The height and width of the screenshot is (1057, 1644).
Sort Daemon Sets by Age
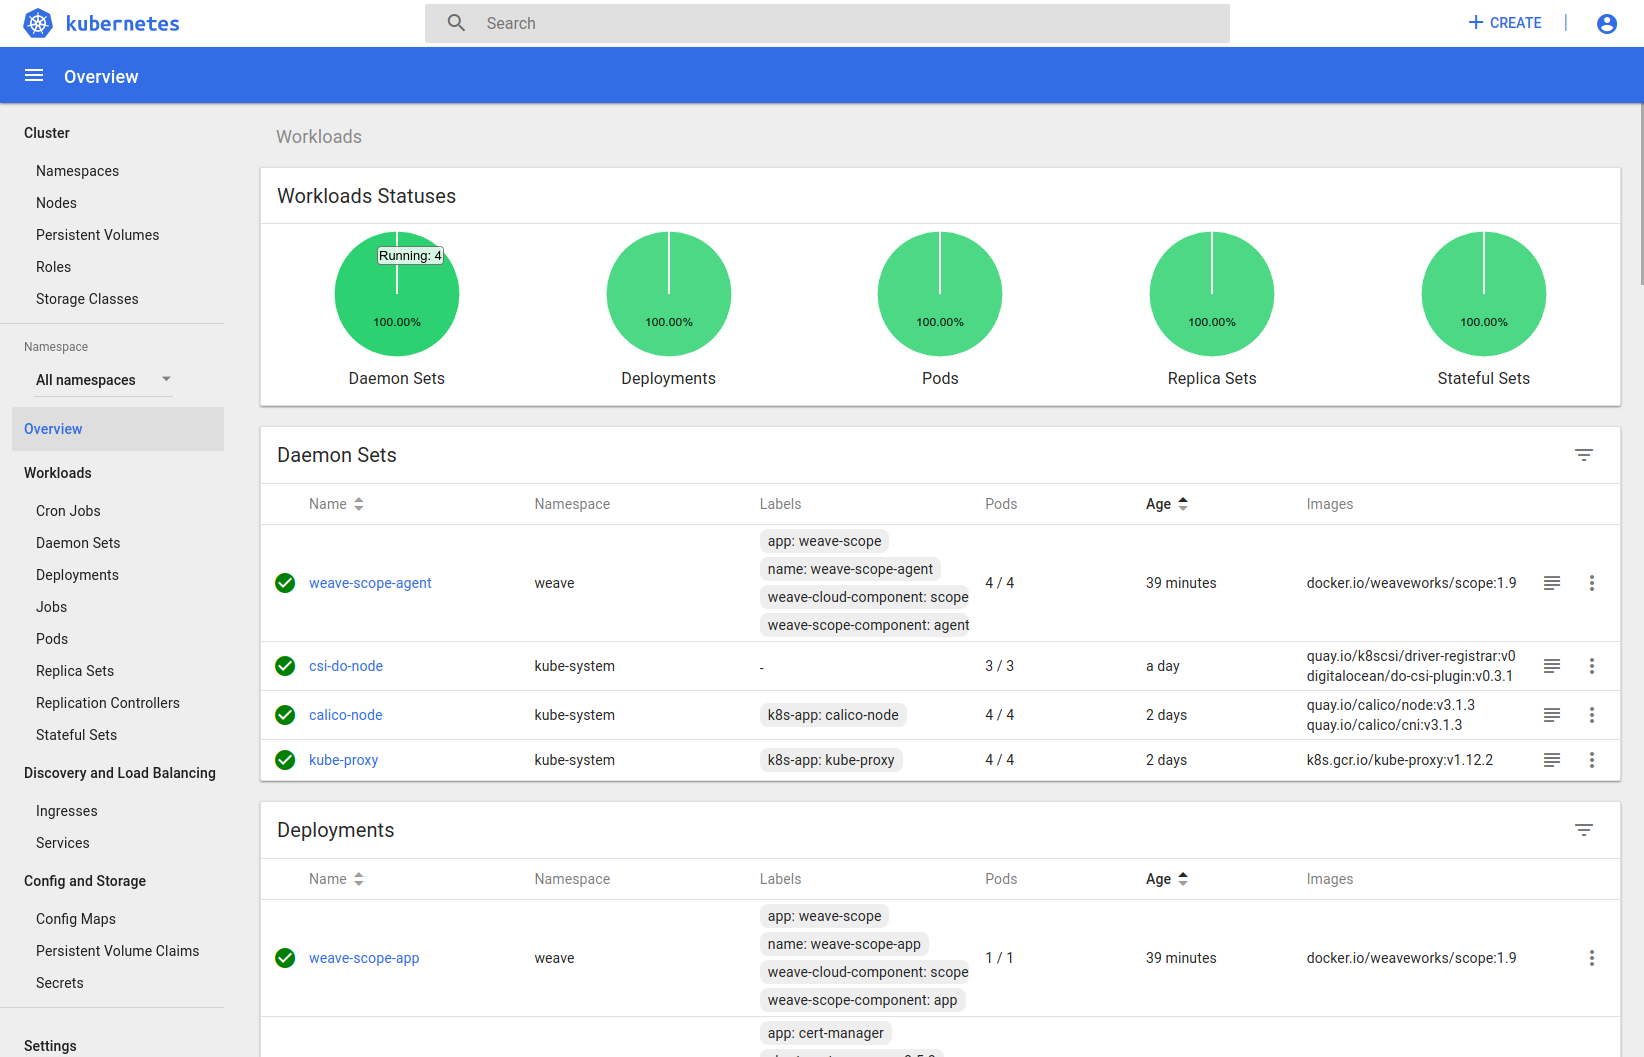click(1167, 504)
